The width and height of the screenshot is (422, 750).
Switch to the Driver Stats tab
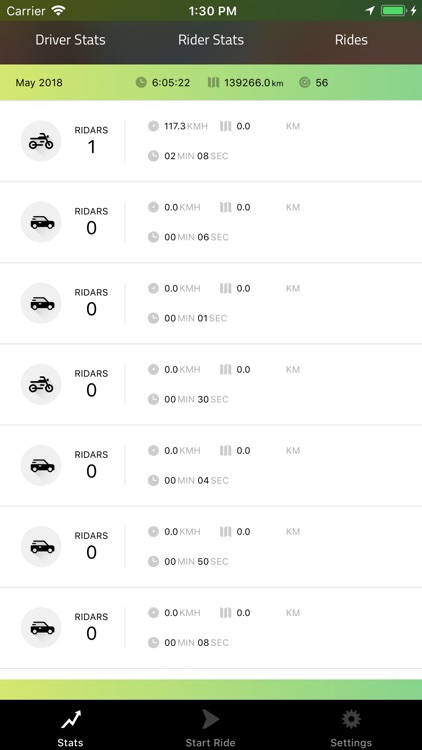point(70,40)
